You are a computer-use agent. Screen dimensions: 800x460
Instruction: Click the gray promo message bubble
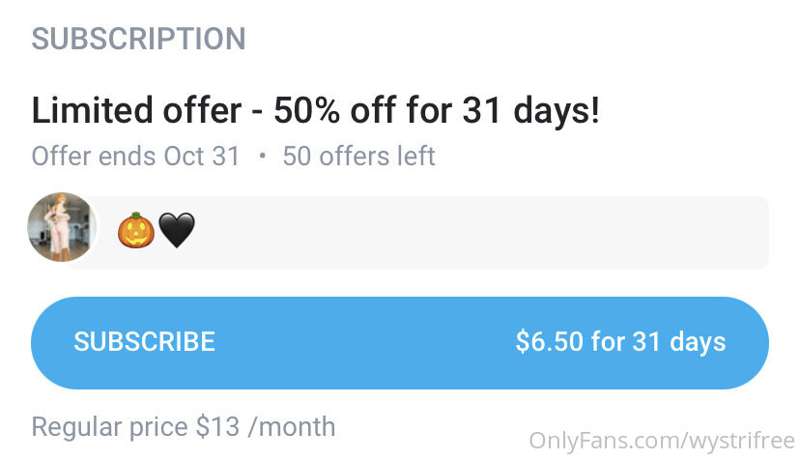(x=429, y=232)
